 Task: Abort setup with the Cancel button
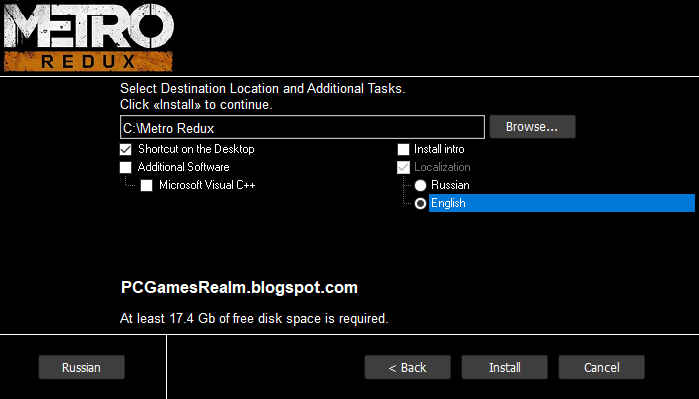pos(601,367)
